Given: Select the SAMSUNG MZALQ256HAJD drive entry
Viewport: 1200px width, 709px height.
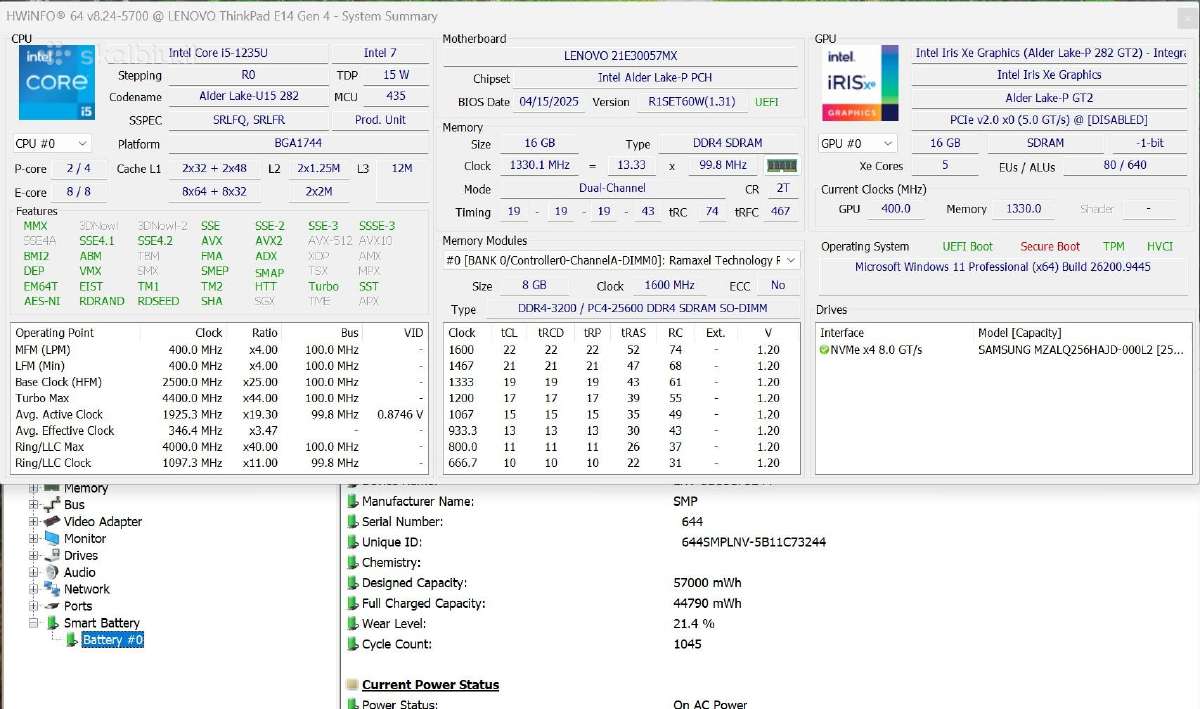Looking at the screenshot, I should tap(1005, 350).
